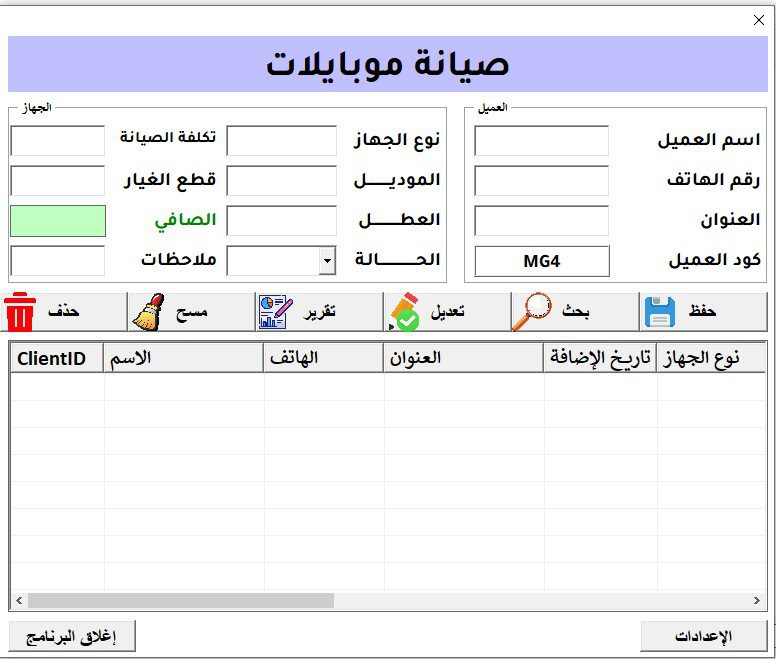The height and width of the screenshot is (659, 776).
Task: Click the الصافي green label
Action: pos(186,220)
